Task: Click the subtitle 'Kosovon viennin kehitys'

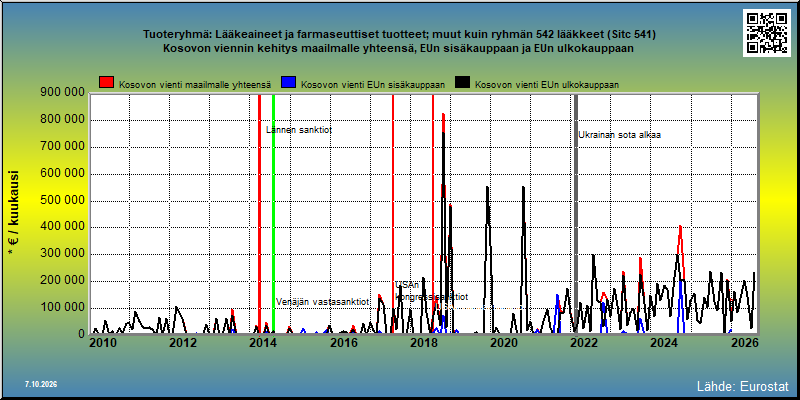Action: pyautogui.click(x=399, y=48)
